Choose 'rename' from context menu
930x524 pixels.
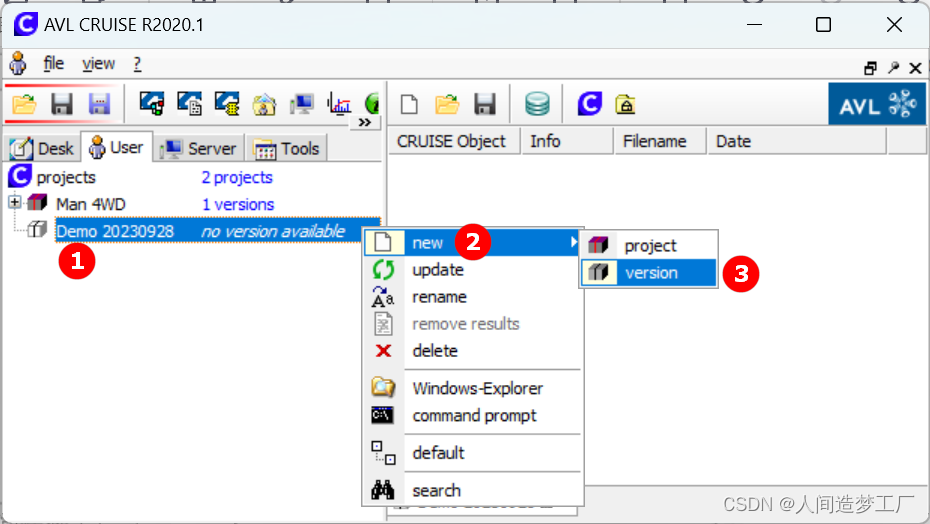pos(473,297)
